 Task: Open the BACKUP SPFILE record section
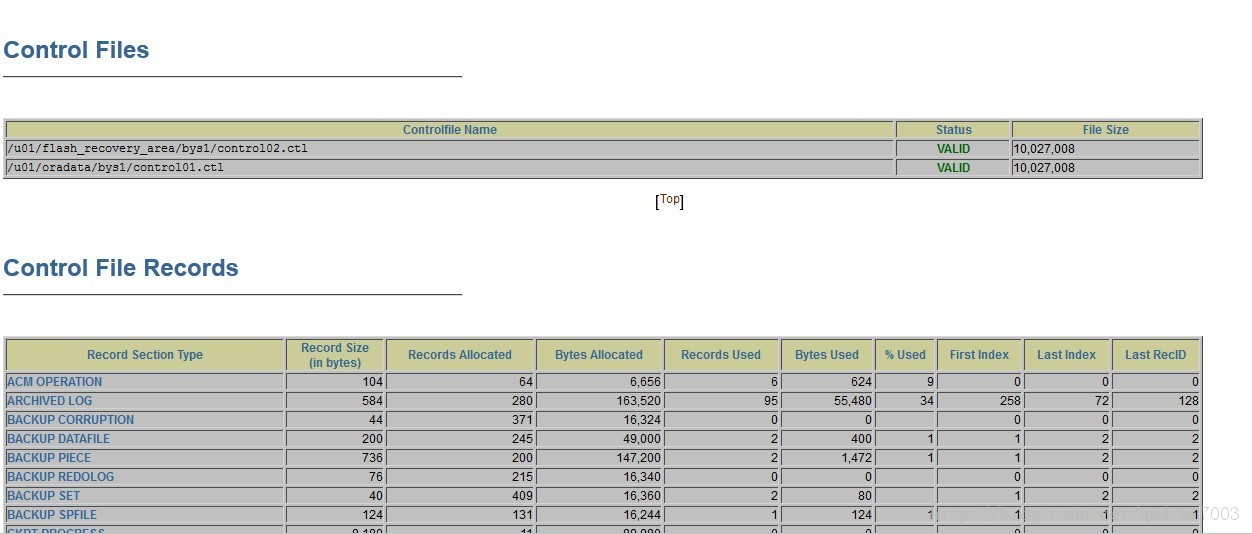52,515
